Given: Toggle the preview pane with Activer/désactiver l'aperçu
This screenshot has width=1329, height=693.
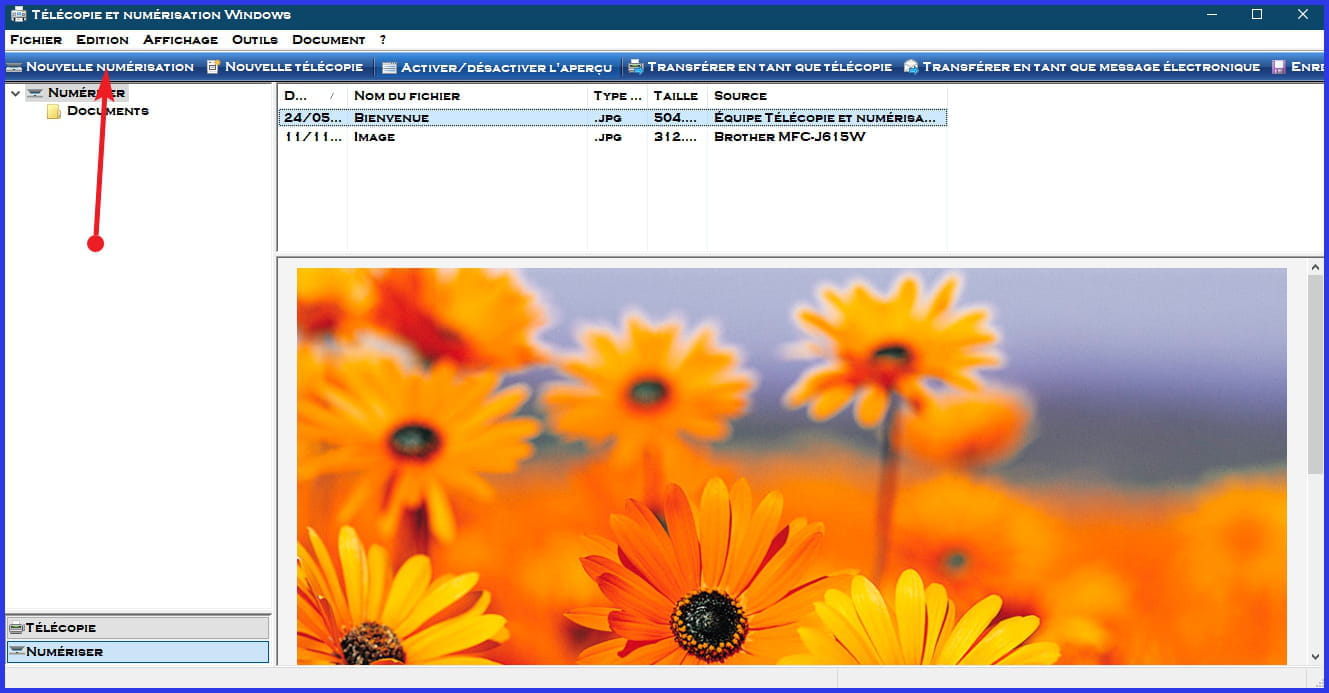Looking at the screenshot, I should 497,67.
